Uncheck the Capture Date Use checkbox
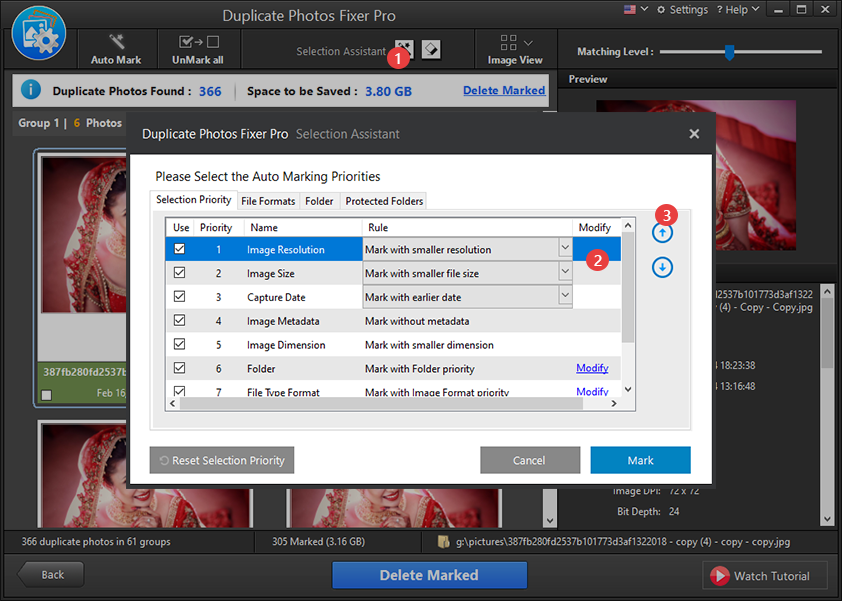 [179, 296]
